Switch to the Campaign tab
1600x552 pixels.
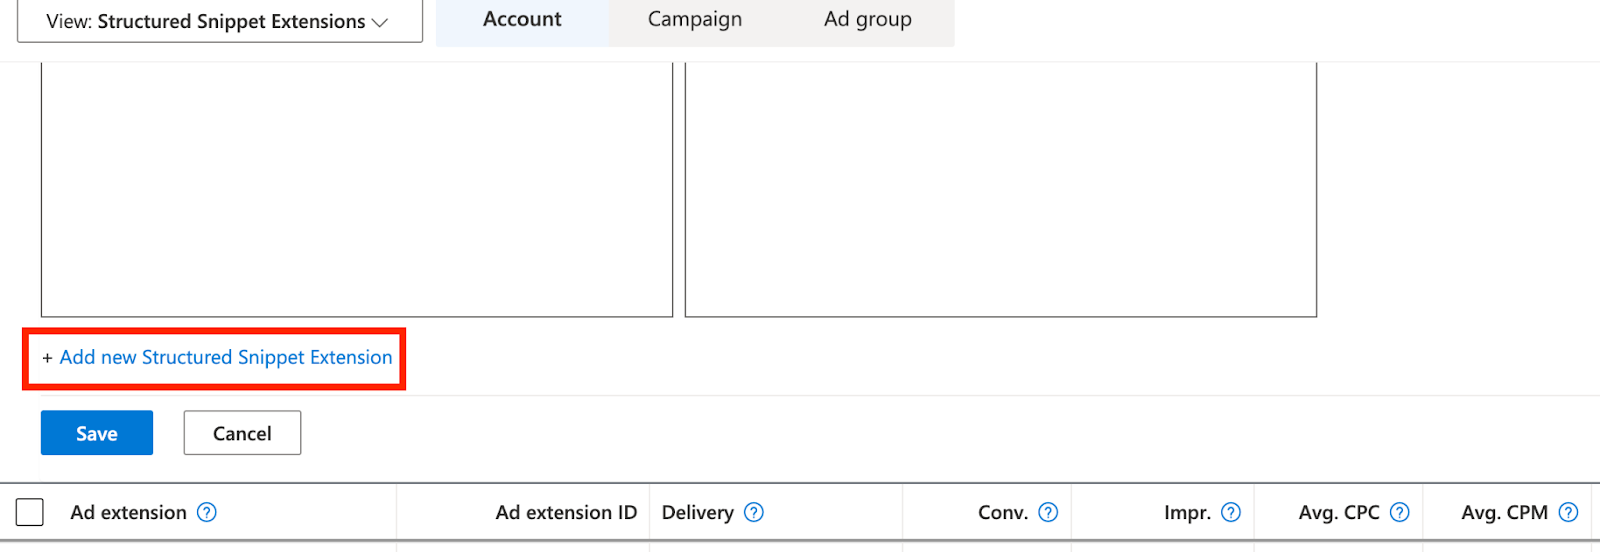coord(695,20)
